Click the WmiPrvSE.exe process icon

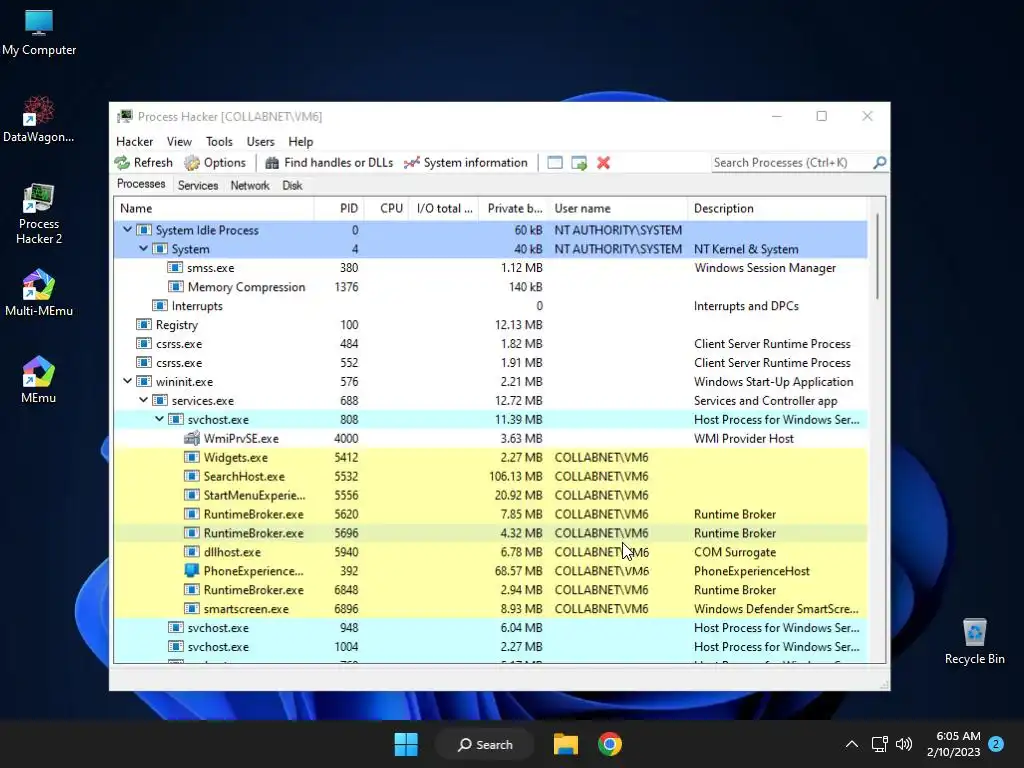point(191,438)
